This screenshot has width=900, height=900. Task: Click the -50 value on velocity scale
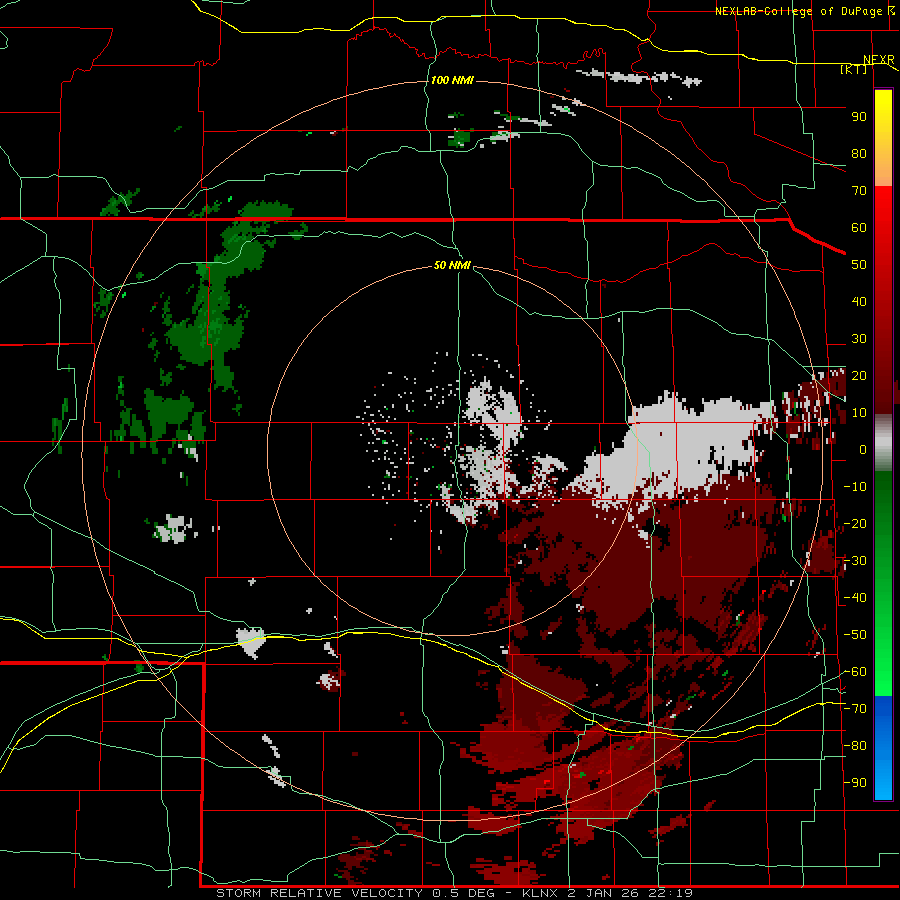(x=855, y=635)
